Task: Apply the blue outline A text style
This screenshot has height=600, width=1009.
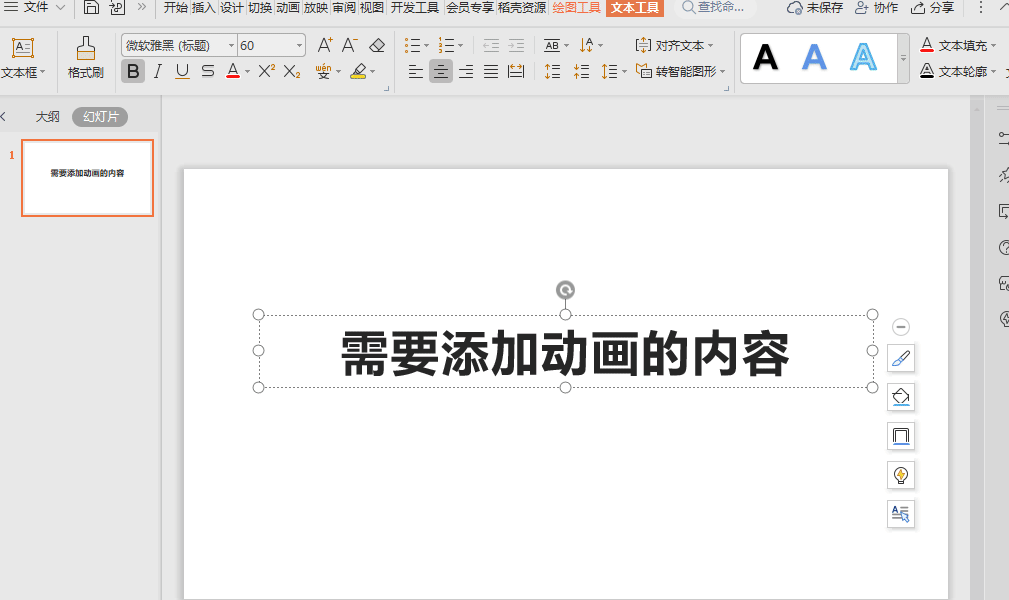Action: click(863, 58)
